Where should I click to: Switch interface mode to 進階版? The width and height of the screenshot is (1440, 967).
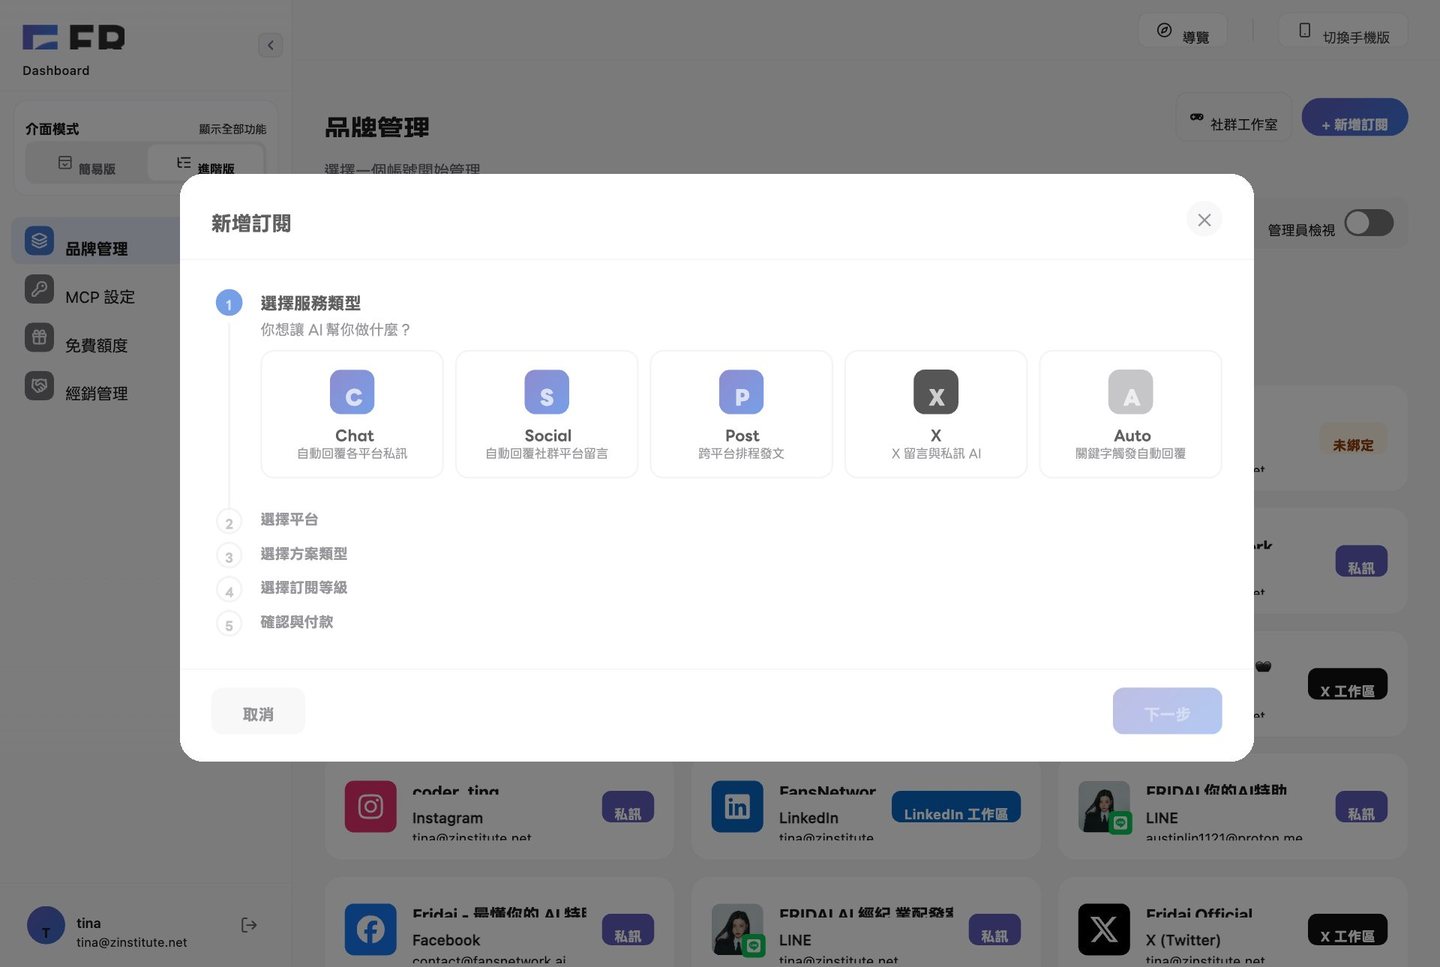point(206,165)
